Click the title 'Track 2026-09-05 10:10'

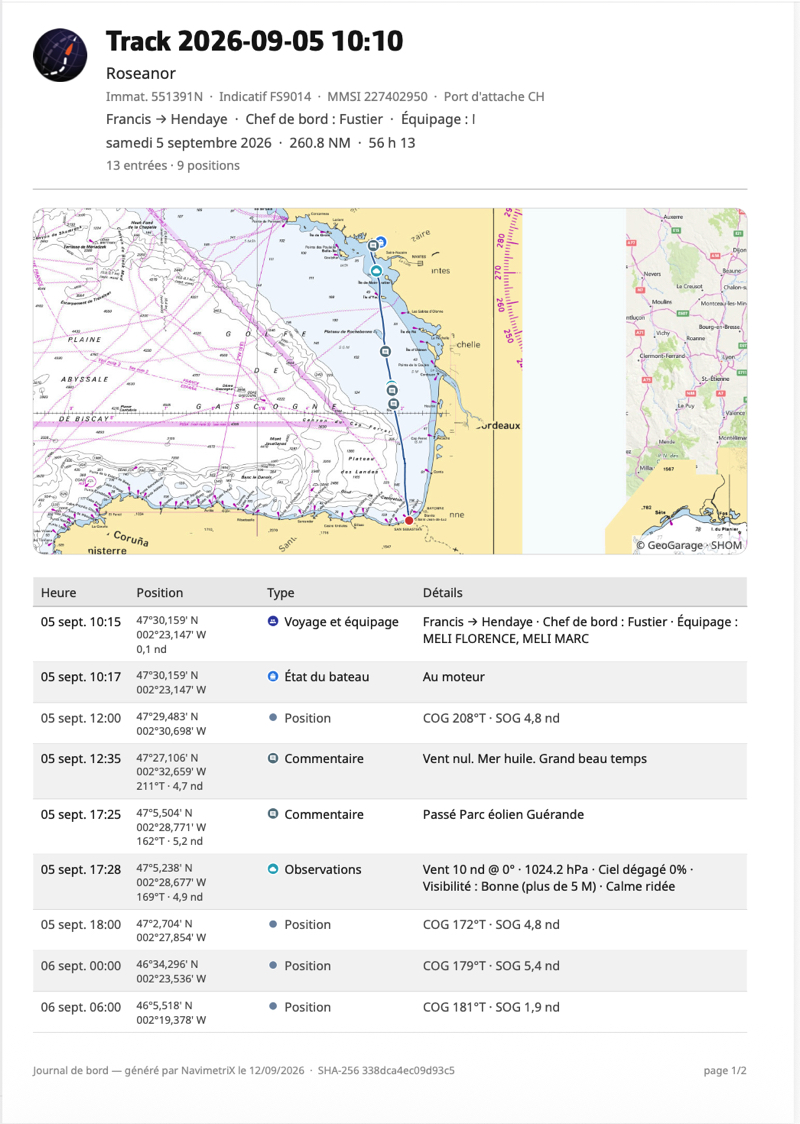pyautogui.click(x=254, y=42)
